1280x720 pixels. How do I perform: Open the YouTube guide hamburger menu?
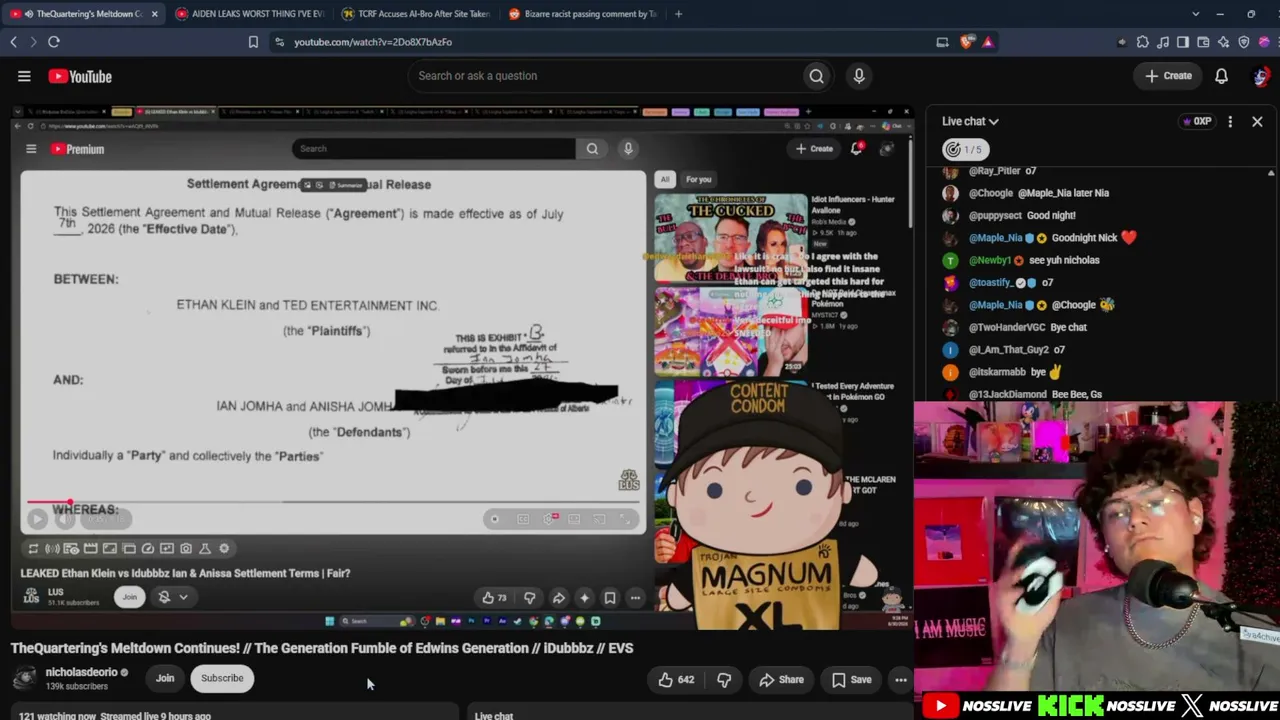point(24,76)
